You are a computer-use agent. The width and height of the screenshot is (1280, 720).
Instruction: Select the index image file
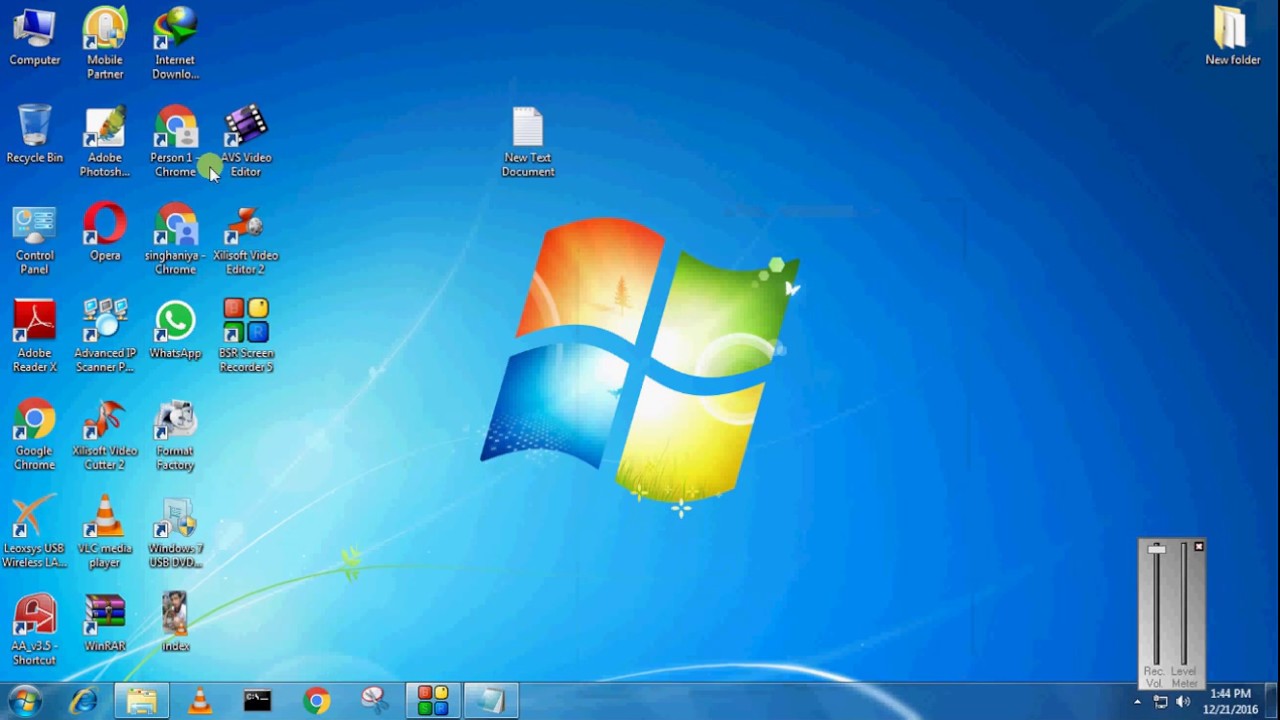point(175,623)
